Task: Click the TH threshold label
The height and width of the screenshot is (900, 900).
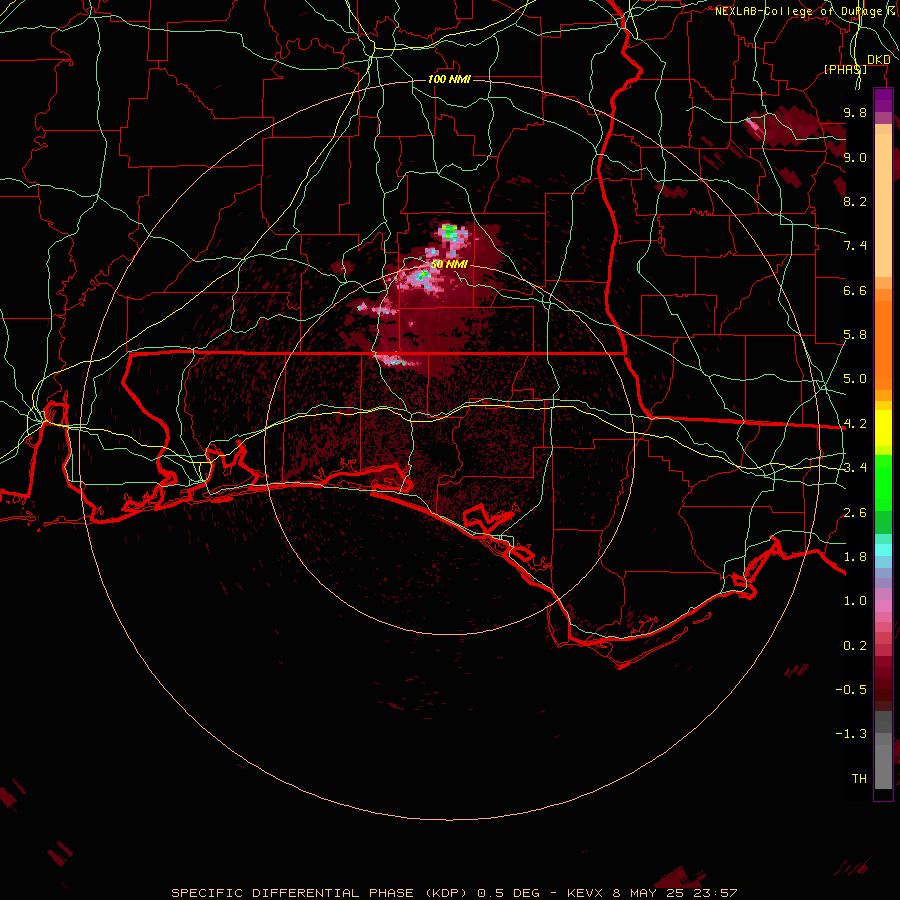Action: pos(859,779)
